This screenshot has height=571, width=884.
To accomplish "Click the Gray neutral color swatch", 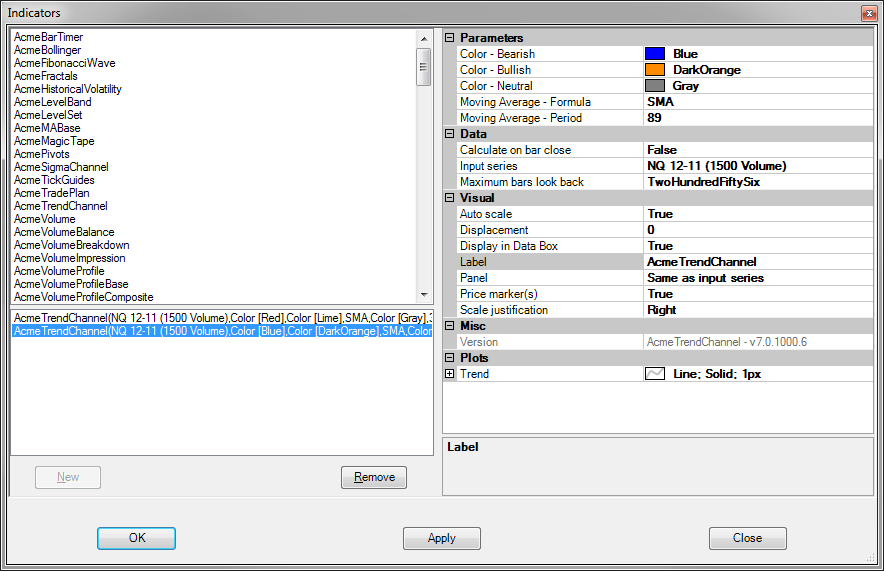I will pyautogui.click(x=655, y=86).
